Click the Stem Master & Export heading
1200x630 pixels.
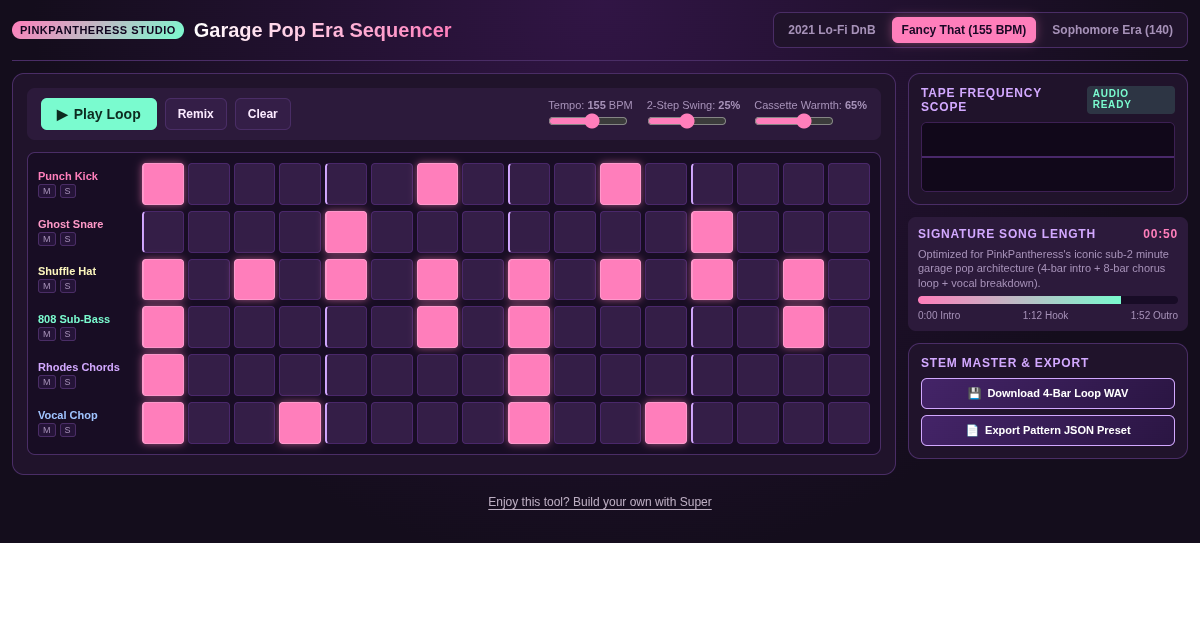tap(1005, 363)
